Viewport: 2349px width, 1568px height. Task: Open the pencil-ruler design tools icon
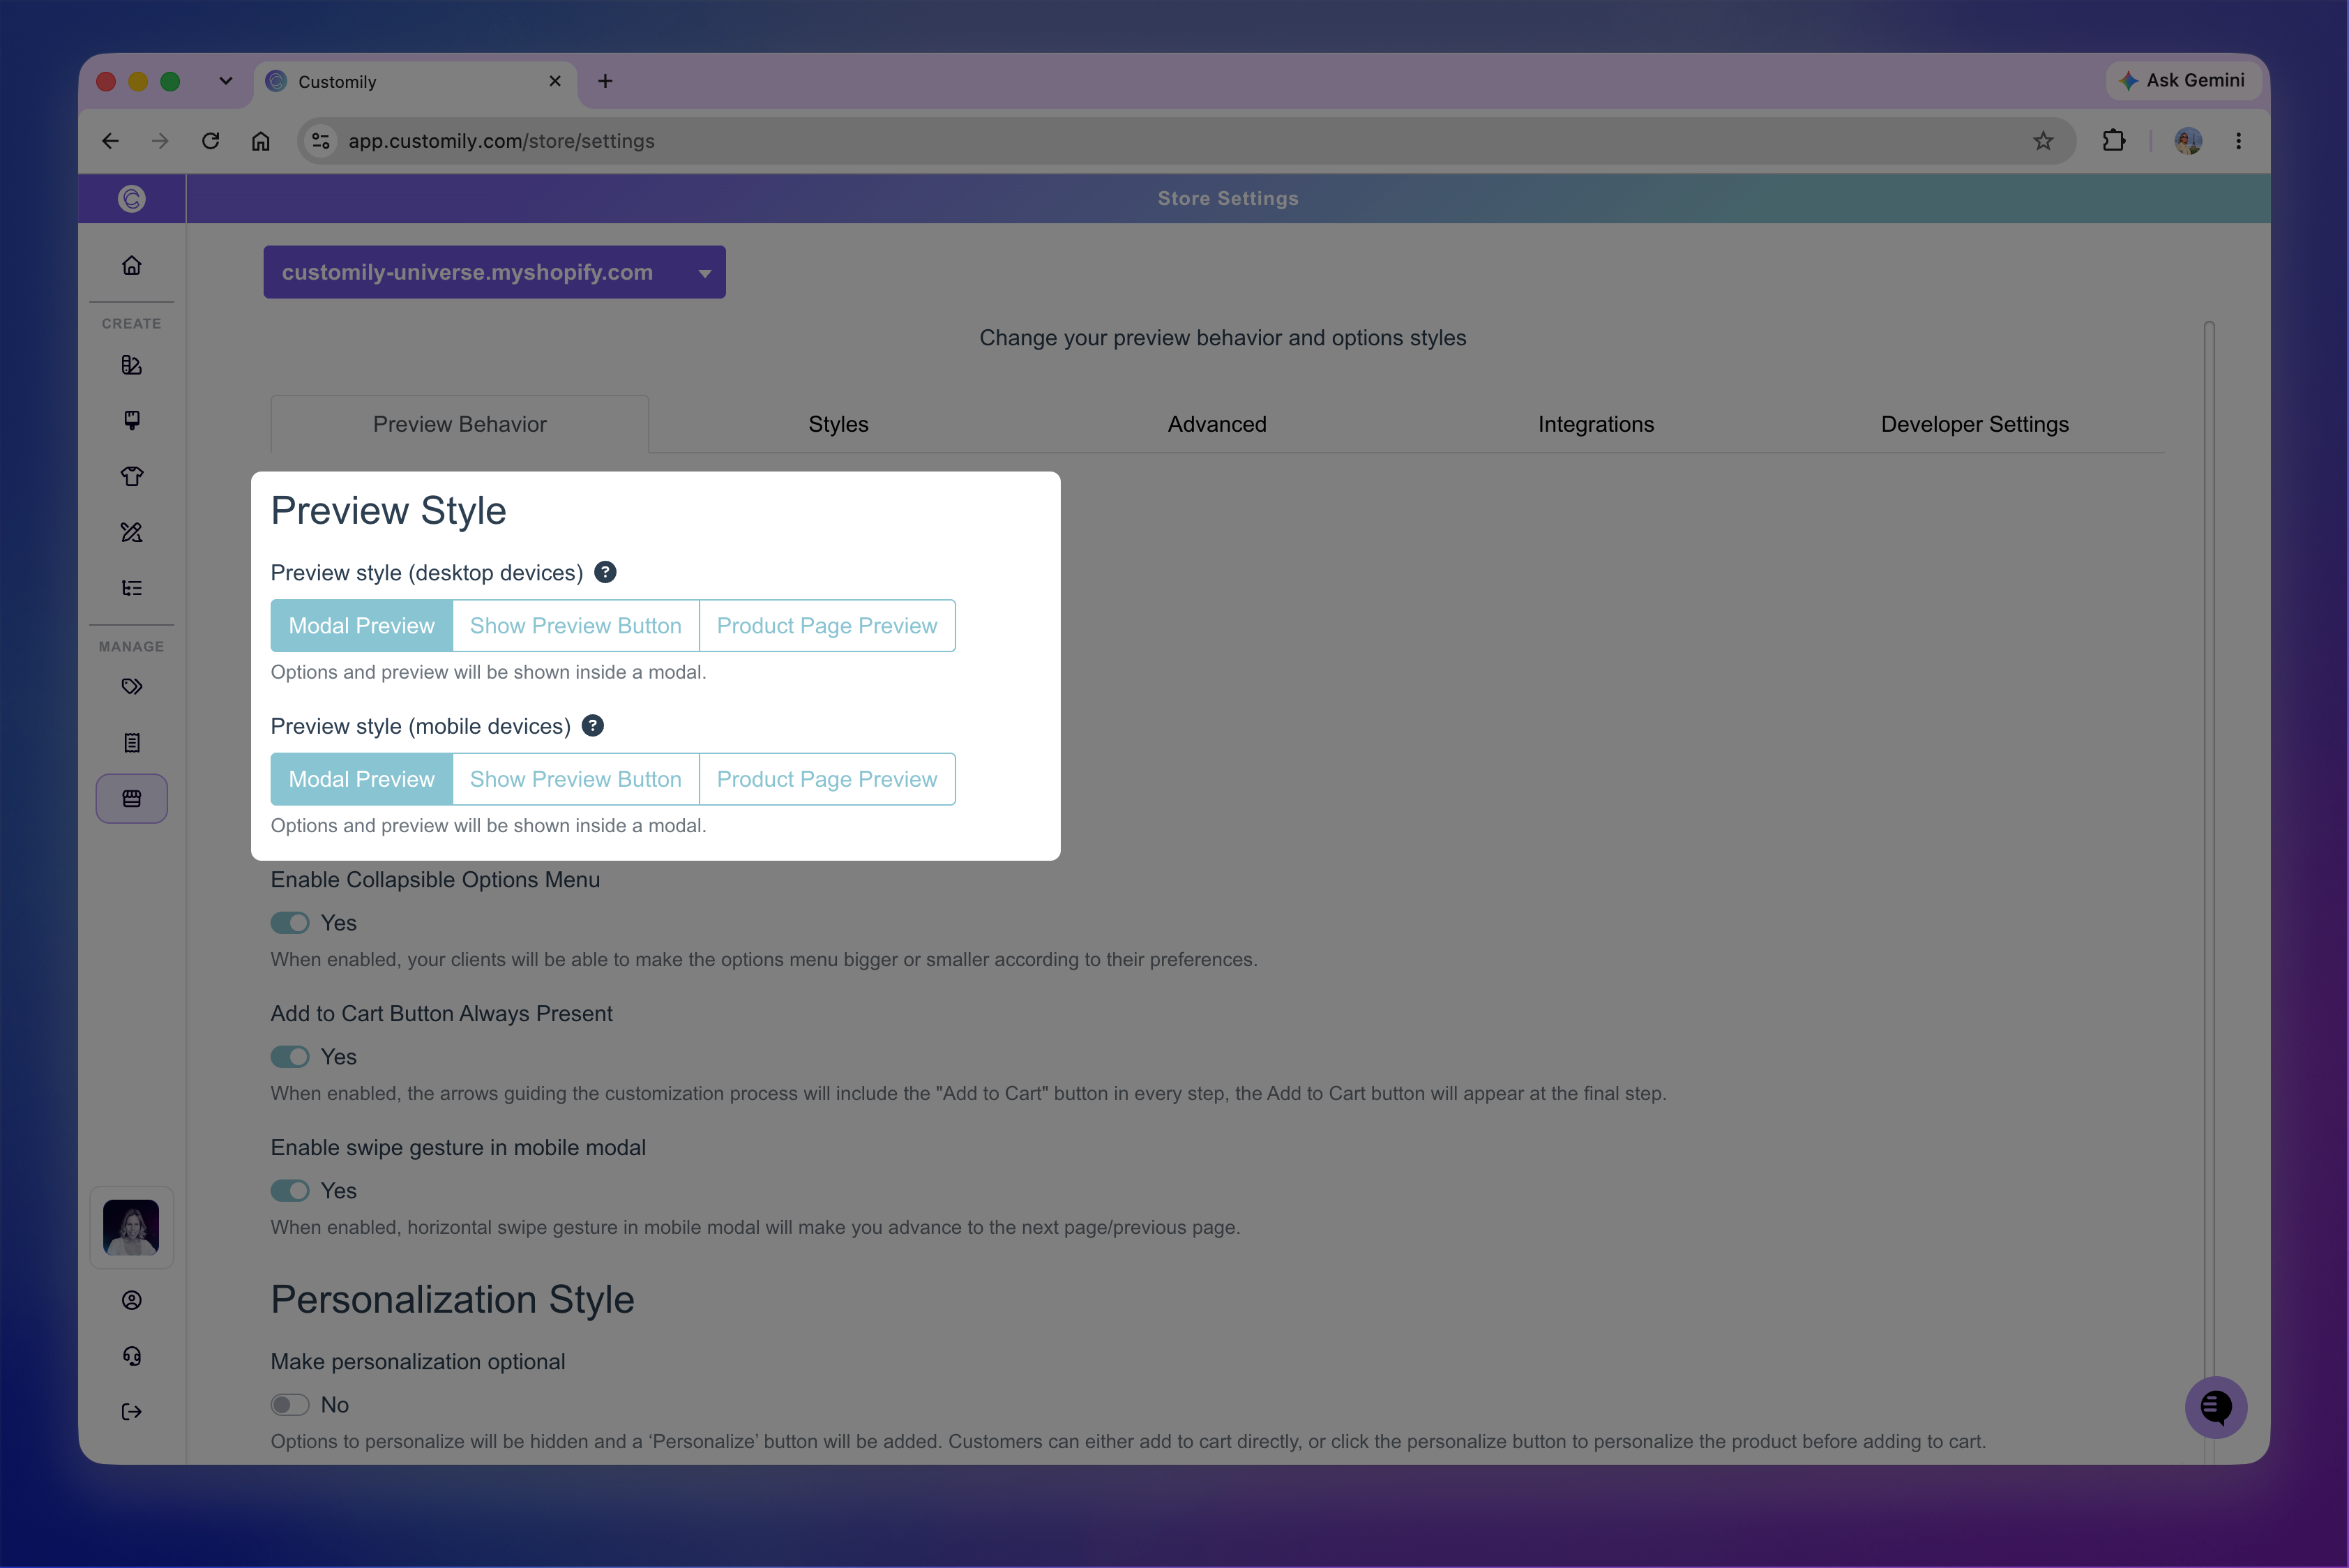click(131, 532)
